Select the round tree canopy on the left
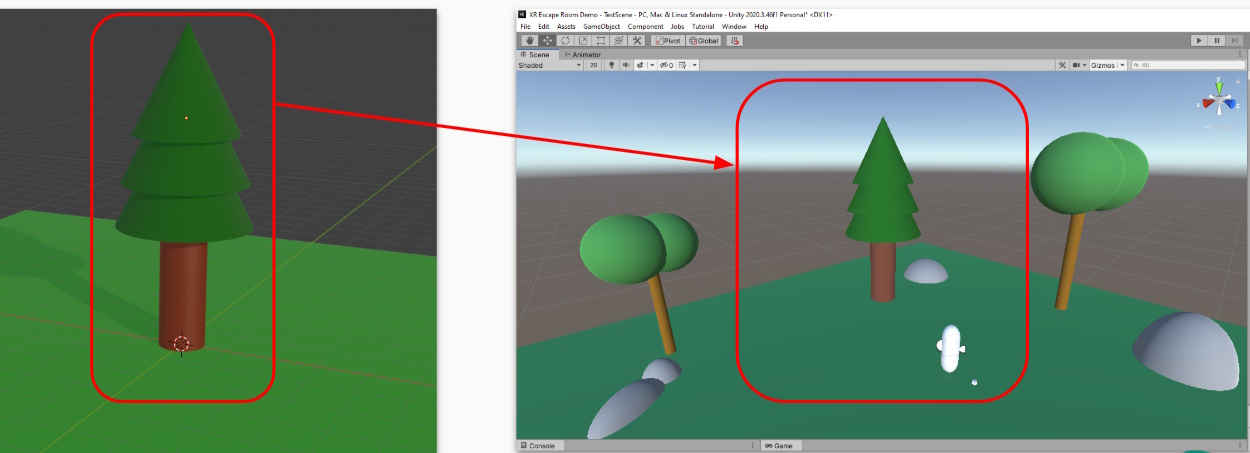 tap(638, 247)
